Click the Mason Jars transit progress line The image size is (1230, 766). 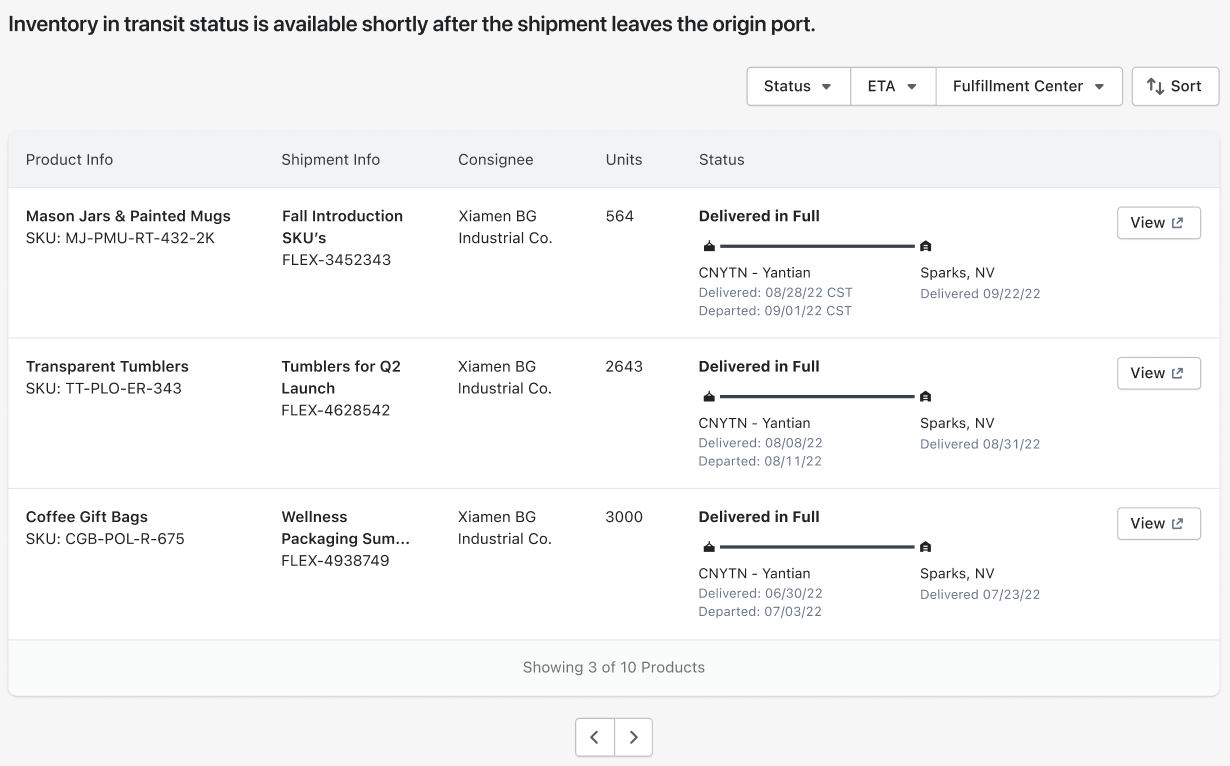816,246
